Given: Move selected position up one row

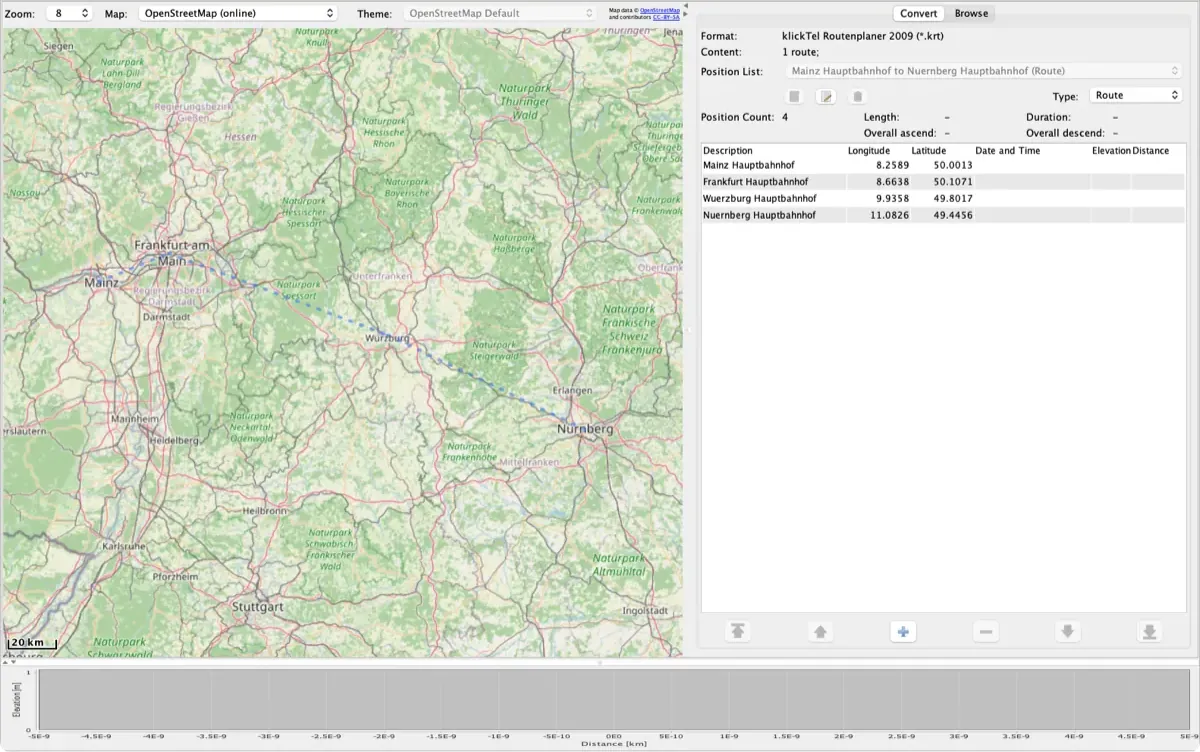Looking at the screenshot, I should tap(820, 632).
